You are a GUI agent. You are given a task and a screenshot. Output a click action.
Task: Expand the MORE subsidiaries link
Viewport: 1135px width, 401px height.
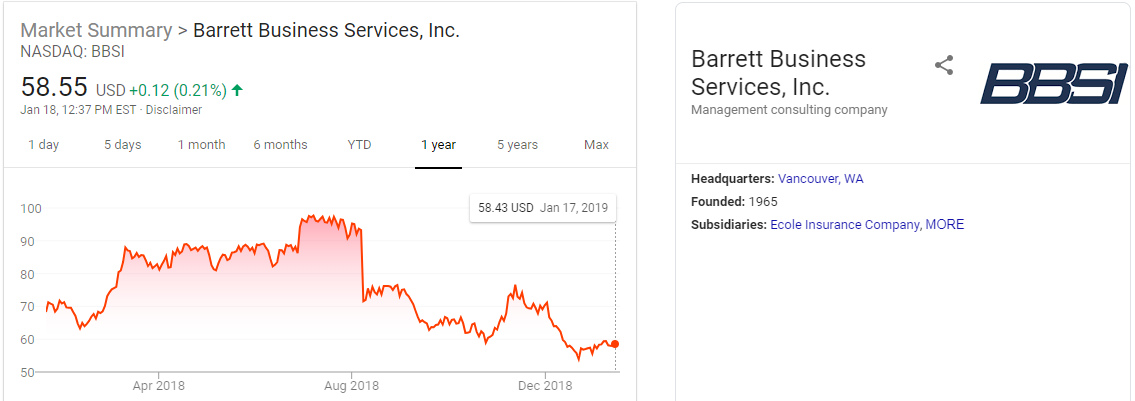click(945, 225)
